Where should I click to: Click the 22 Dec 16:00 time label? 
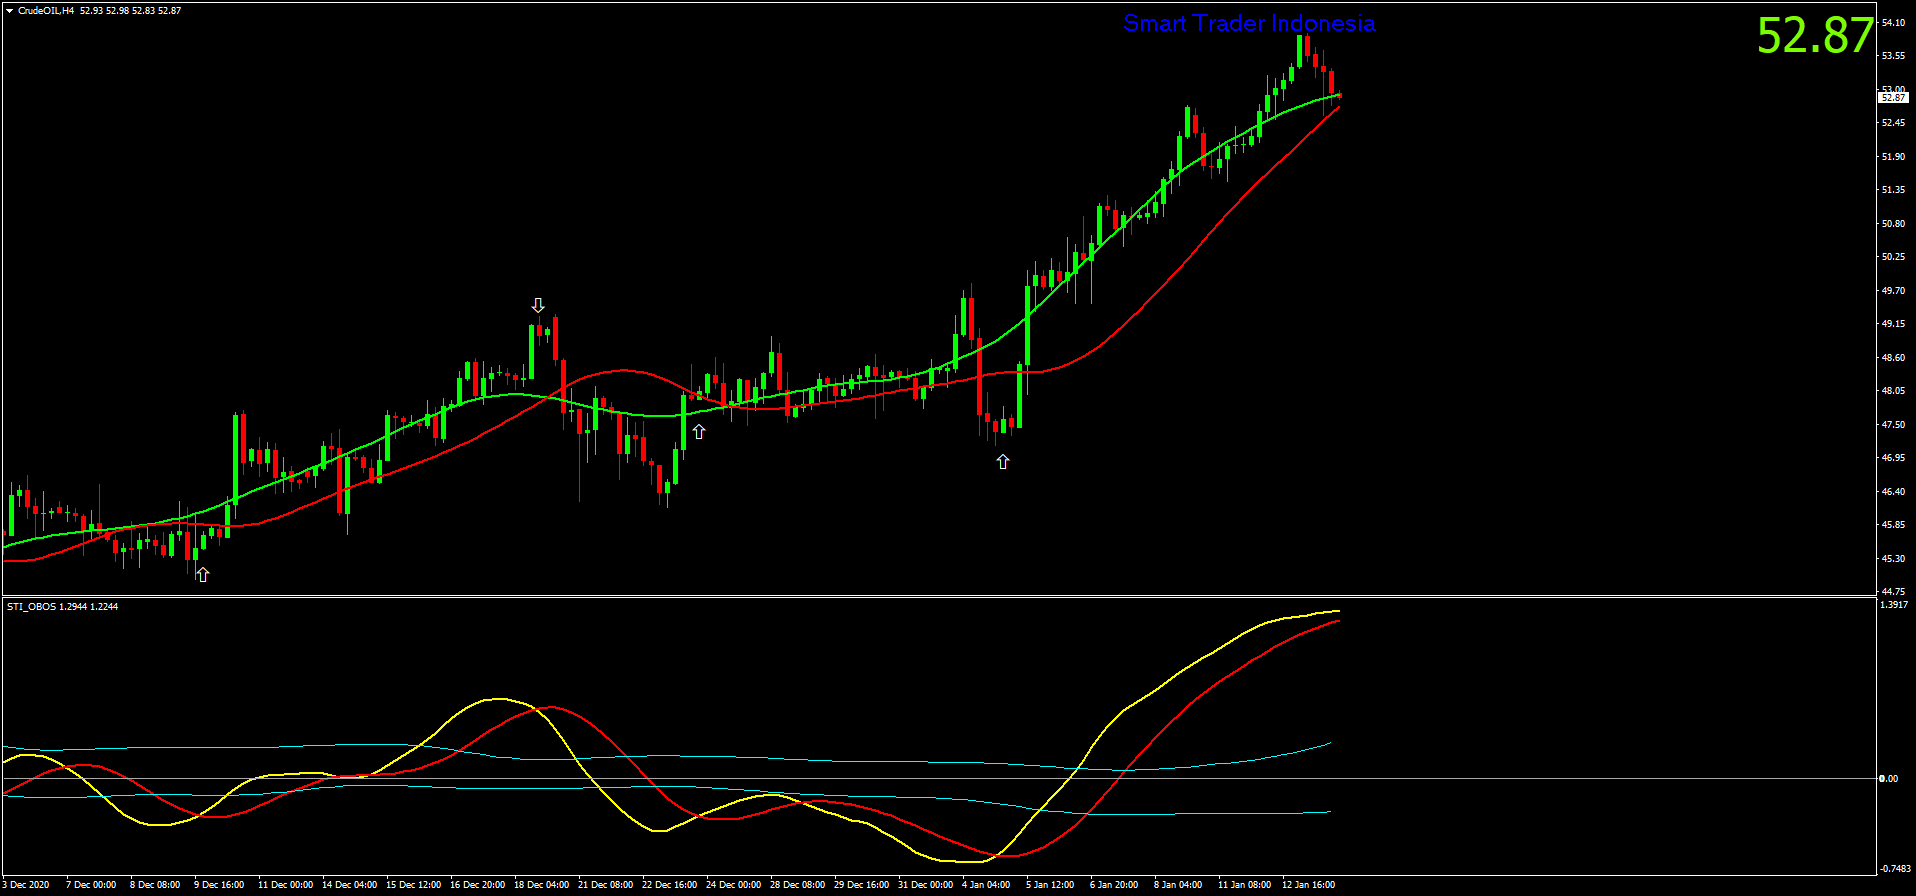pos(669,885)
